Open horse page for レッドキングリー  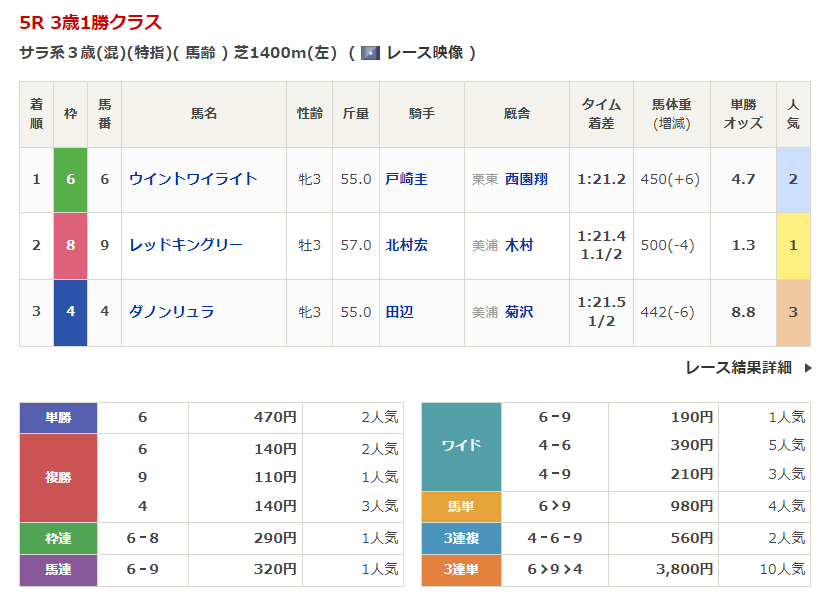click(x=186, y=245)
